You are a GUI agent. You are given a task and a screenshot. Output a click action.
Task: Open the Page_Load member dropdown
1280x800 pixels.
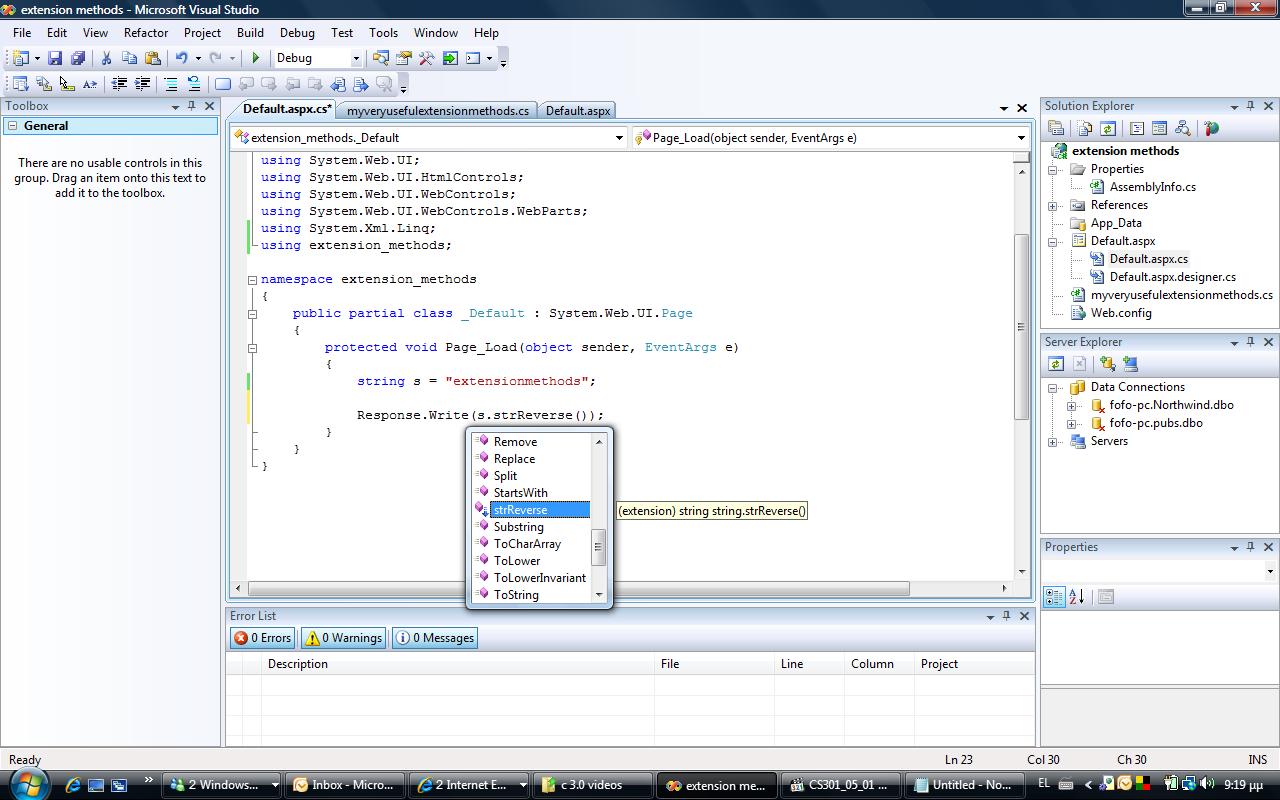pyautogui.click(x=1021, y=138)
